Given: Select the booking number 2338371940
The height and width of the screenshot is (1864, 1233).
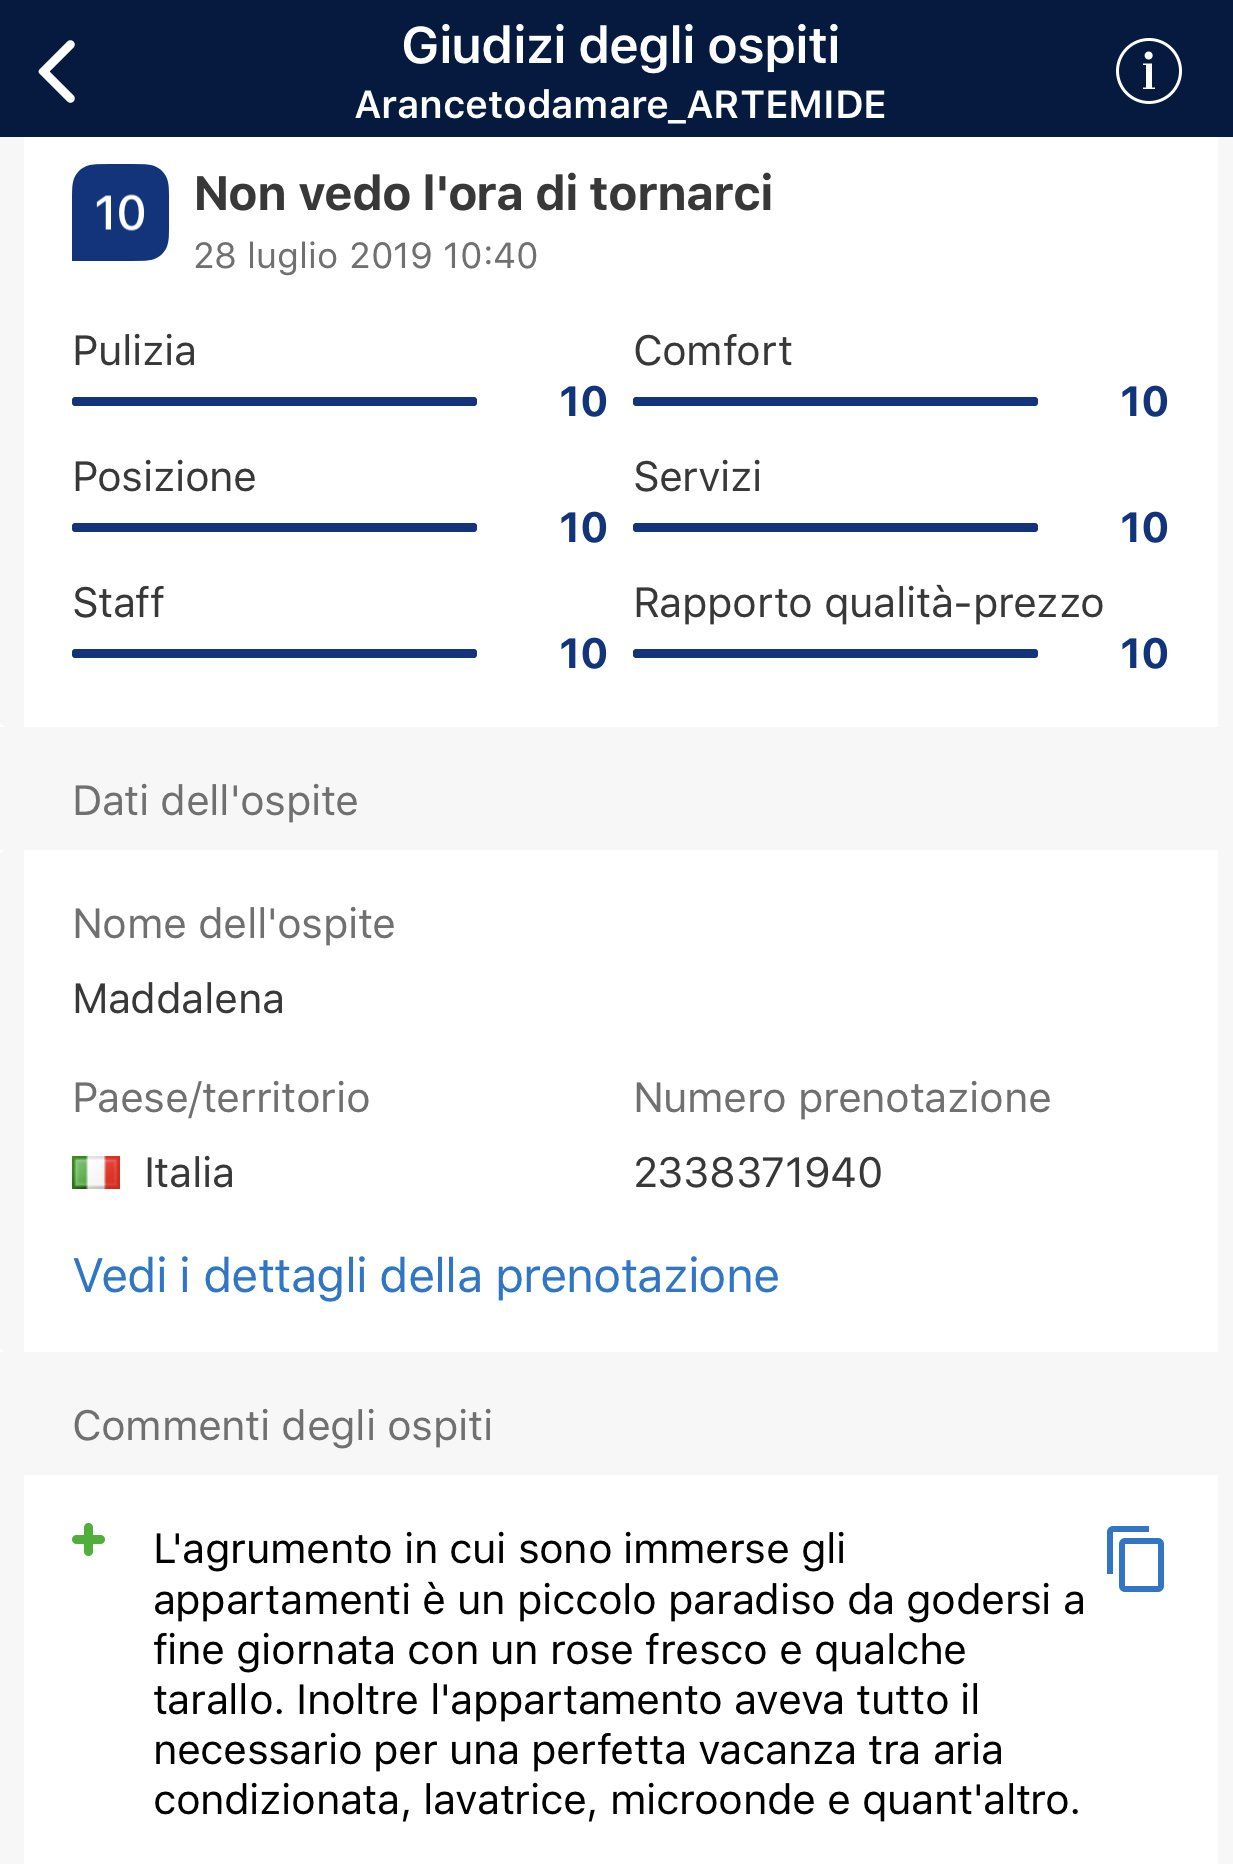Looking at the screenshot, I should (x=758, y=1172).
